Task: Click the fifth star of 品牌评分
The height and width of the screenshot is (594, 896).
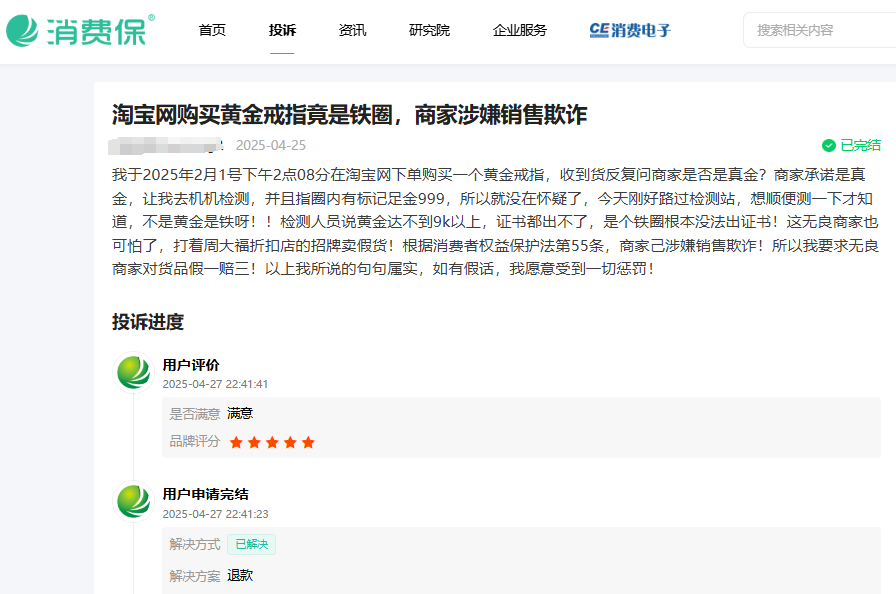Action: (308, 442)
